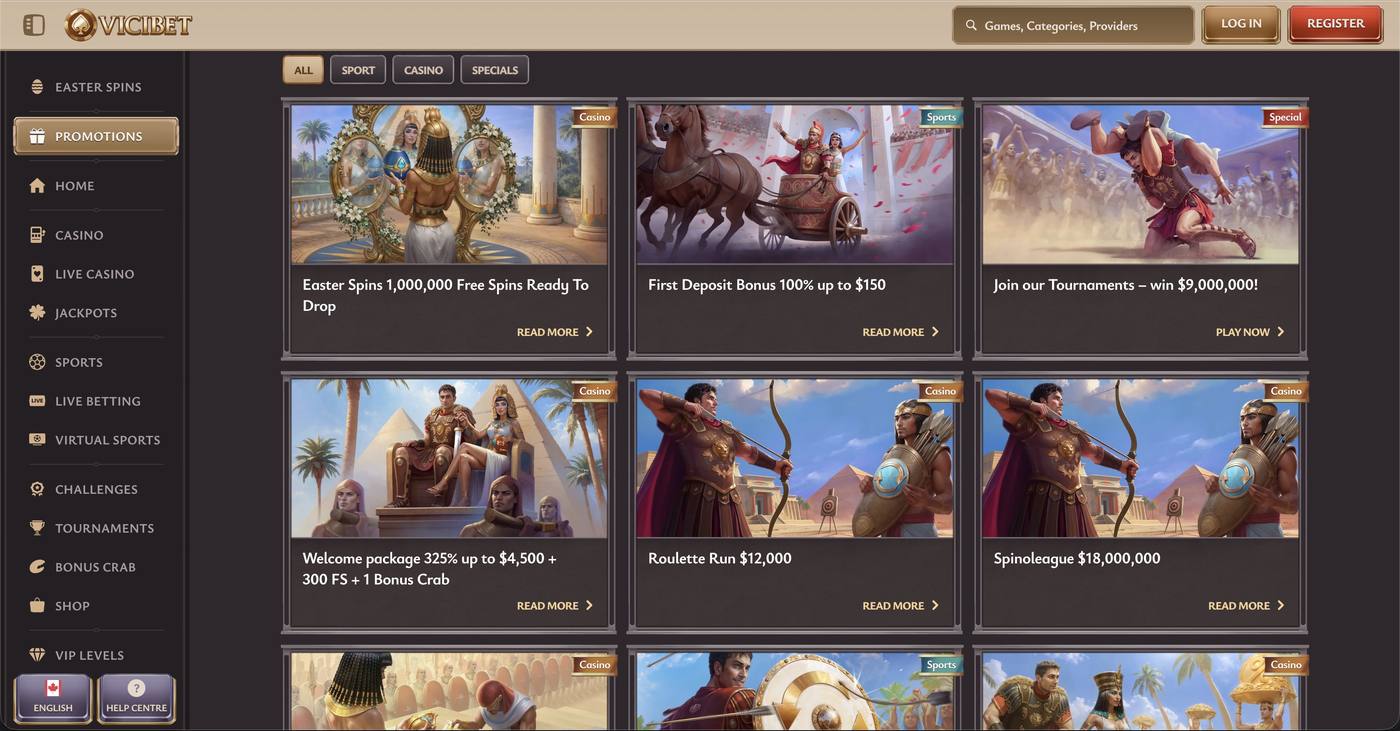Filter promotions by Casino

pos(423,70)
